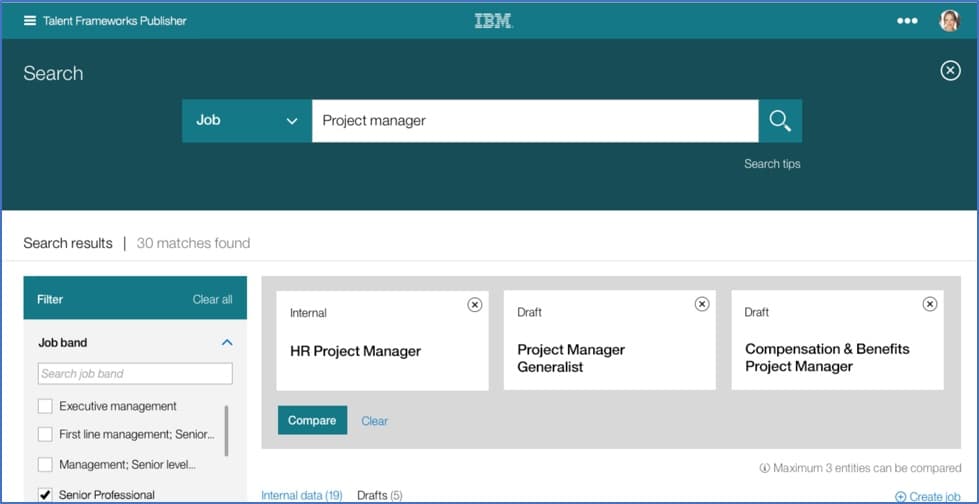Image resolution: width=979 pixels, height=504 pixels.
Task: Remove Project Manager Generalist from comparison
Action: pyautogui.click(x=702, y=304)
